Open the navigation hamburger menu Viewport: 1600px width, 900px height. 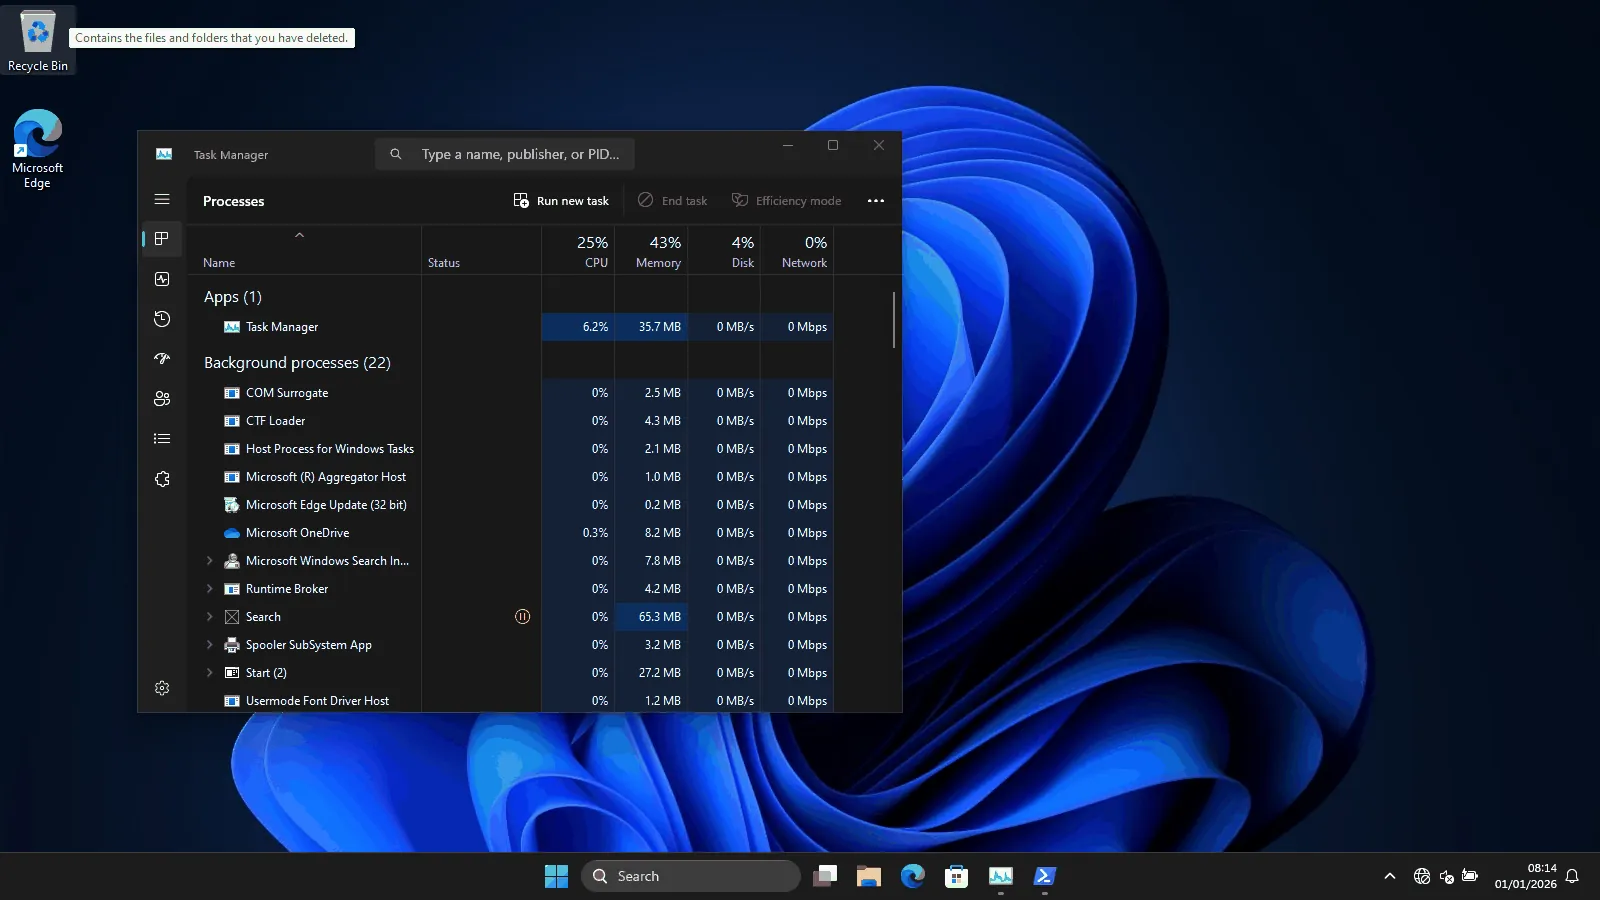(x=162, y=199)
